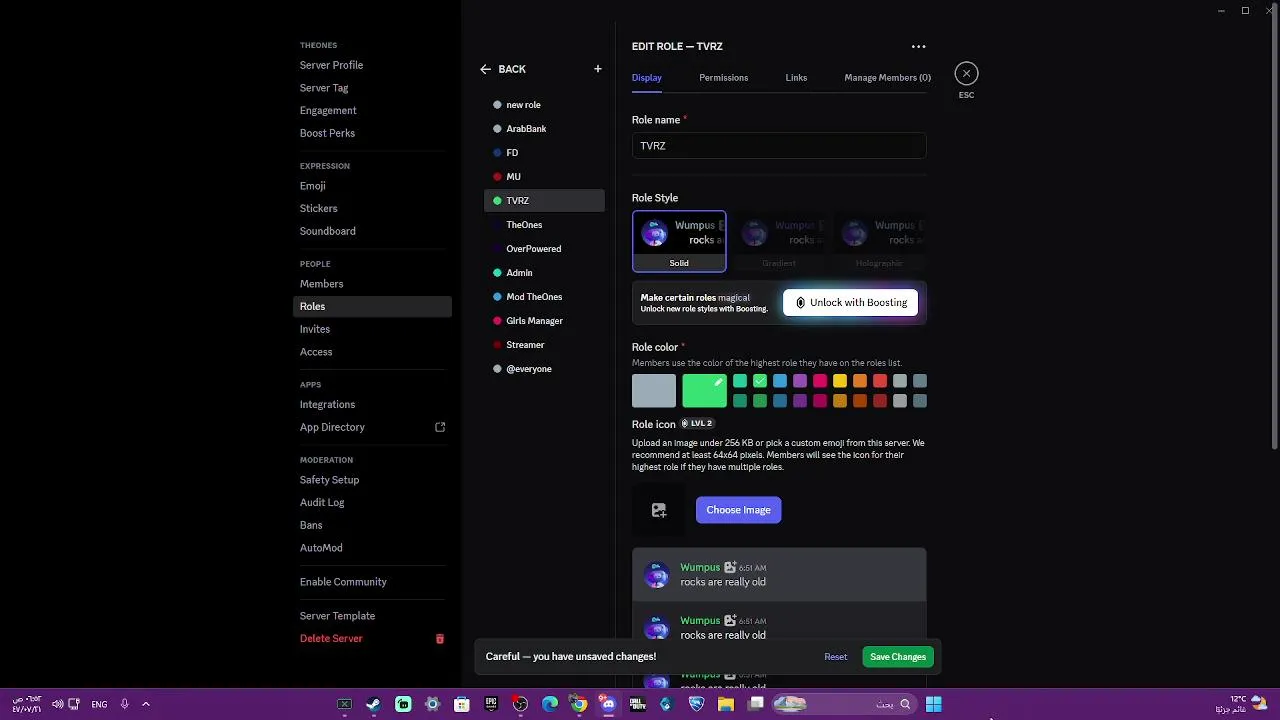The height and width of the screenshot is (720, 1280).
Task: Select the Mod TheOnes role
Action: point(544,297)
